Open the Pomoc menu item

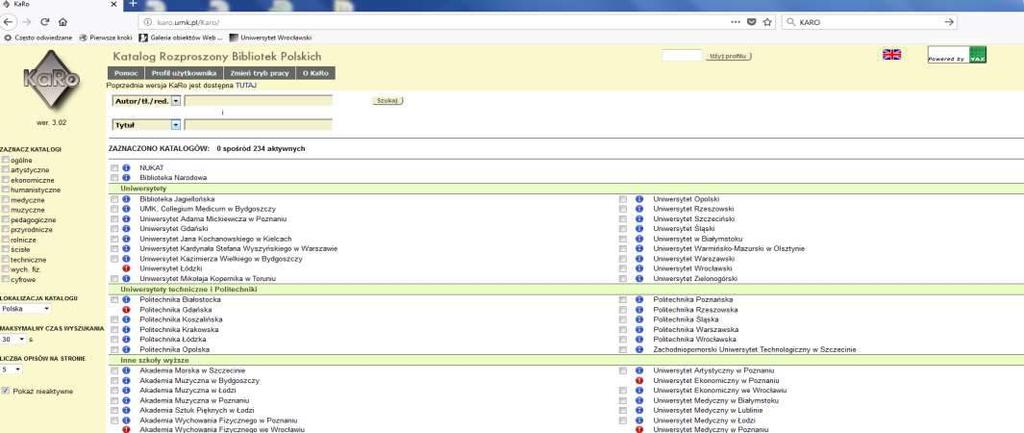[x=125, y=73]
